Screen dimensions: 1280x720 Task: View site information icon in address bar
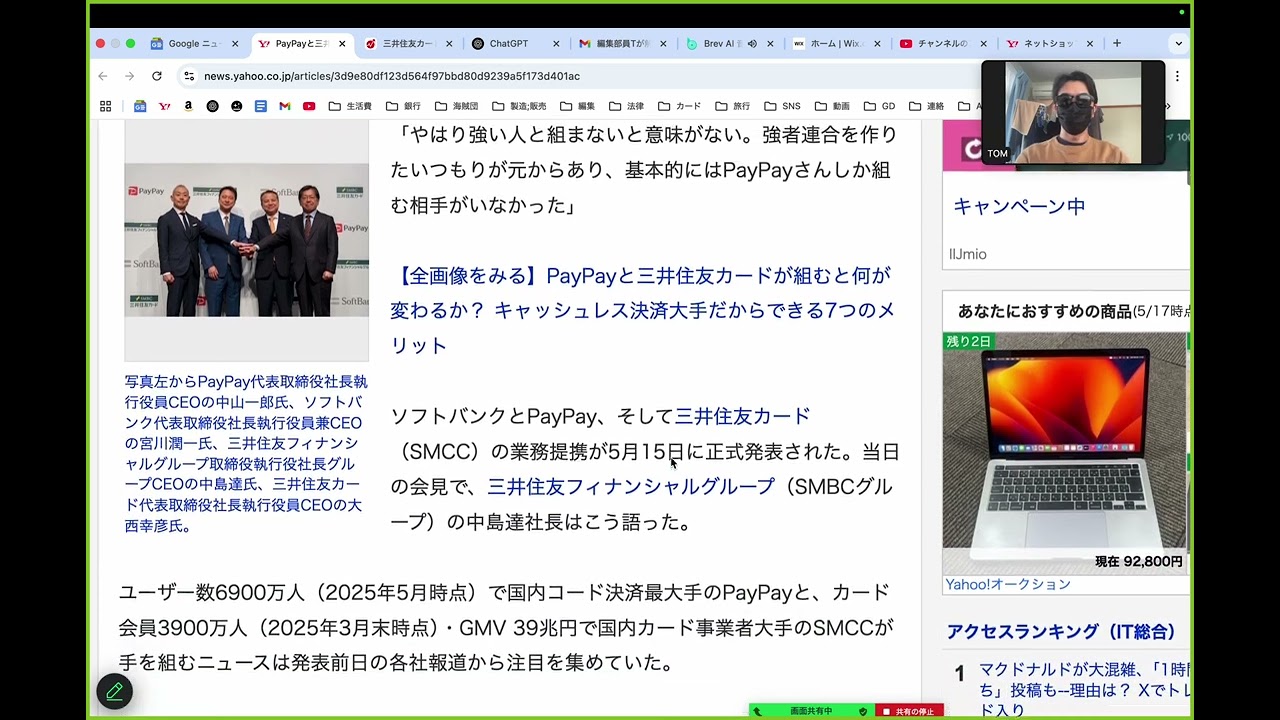[188, 76]
